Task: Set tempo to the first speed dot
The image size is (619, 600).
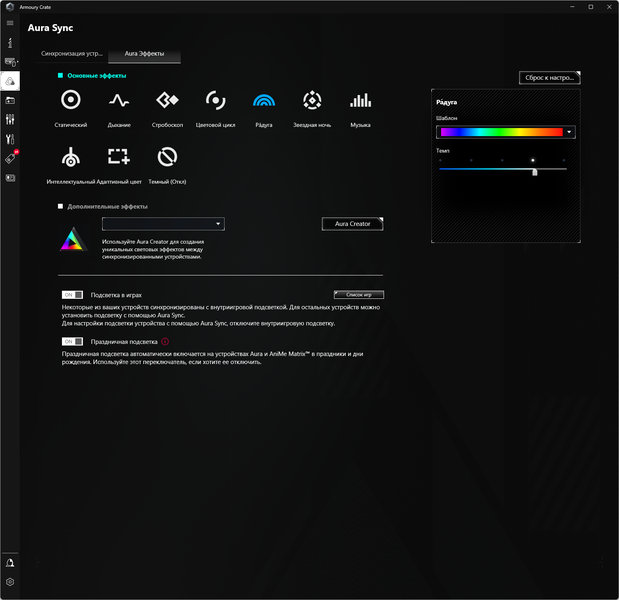Action: (440, 160)
